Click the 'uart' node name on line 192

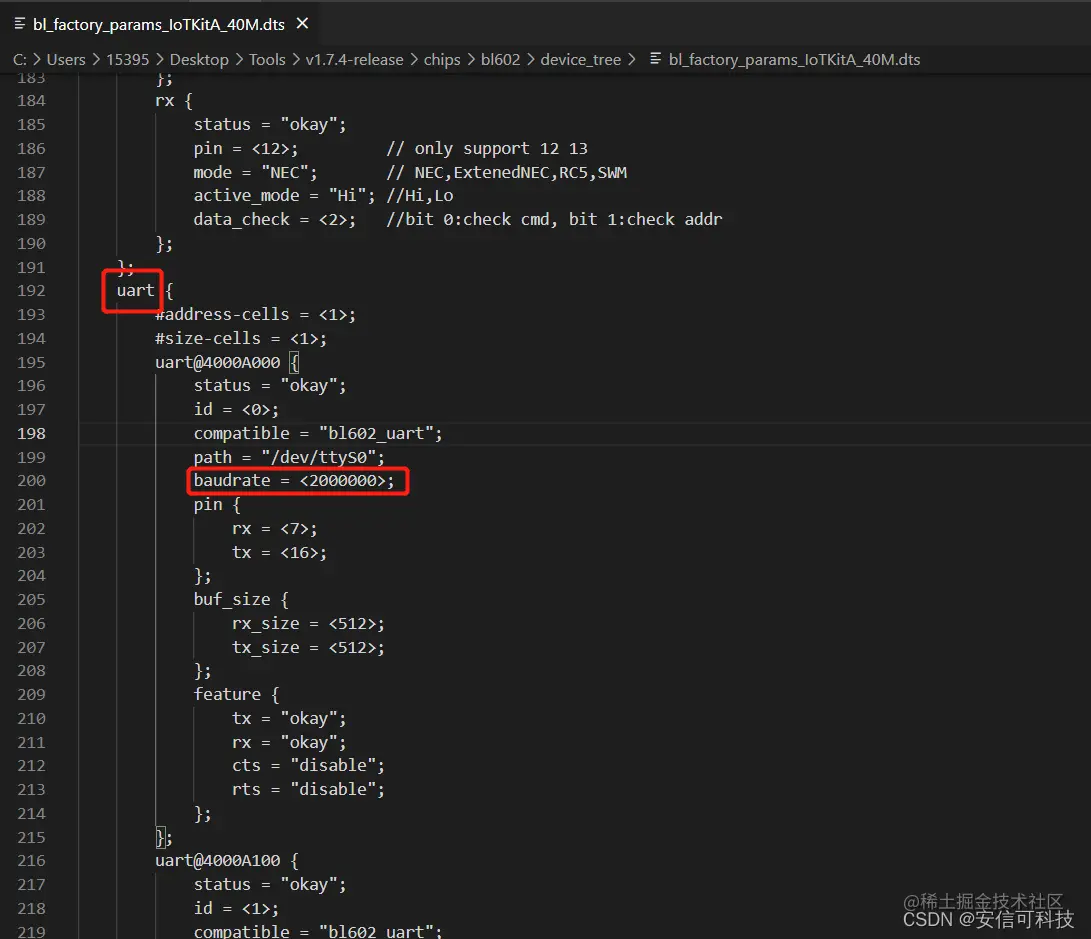135,291
